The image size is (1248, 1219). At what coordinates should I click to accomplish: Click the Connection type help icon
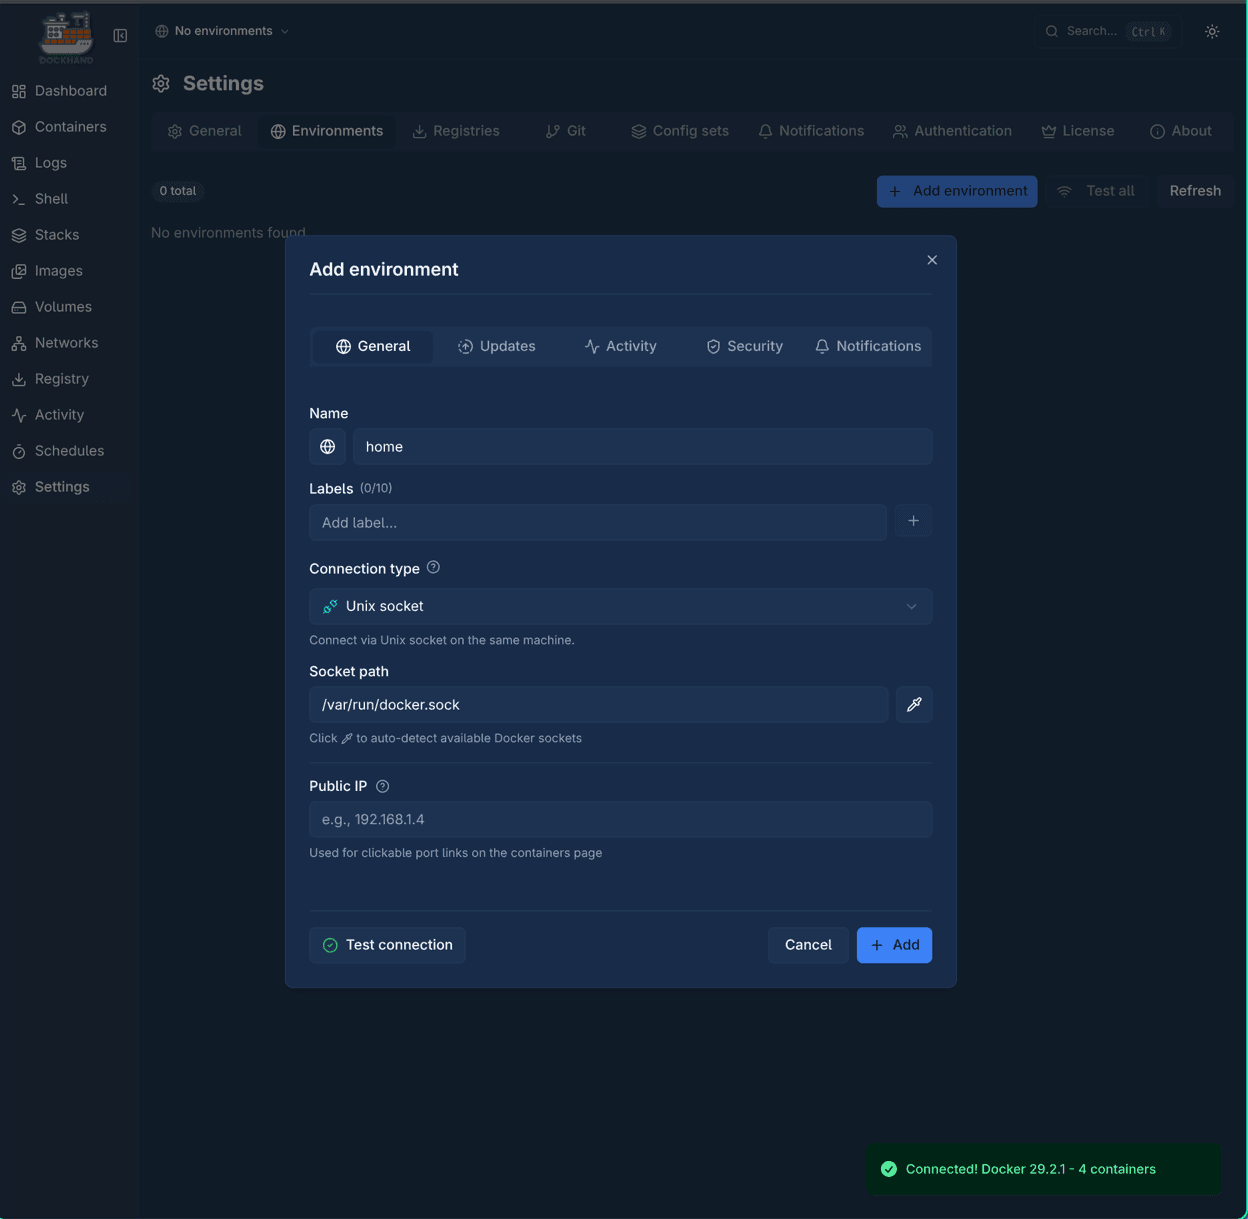(x=433, y=568)
